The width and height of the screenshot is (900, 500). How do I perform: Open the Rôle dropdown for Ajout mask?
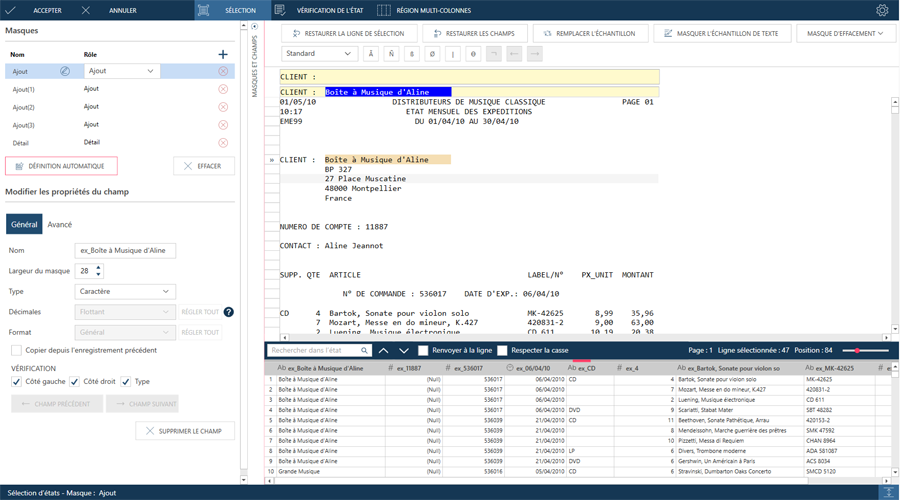[121, 72]
